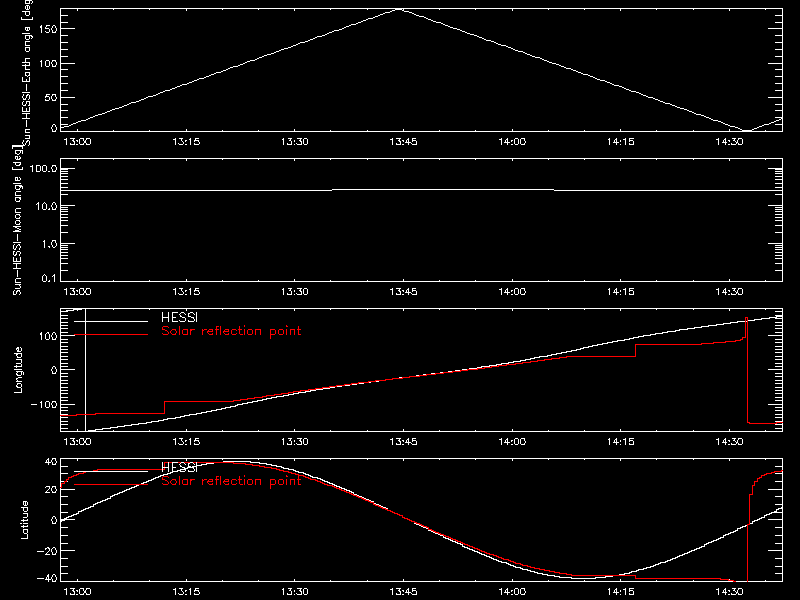Click the Longitude axis title
800x600 pixels.
[x=18, y=370]
